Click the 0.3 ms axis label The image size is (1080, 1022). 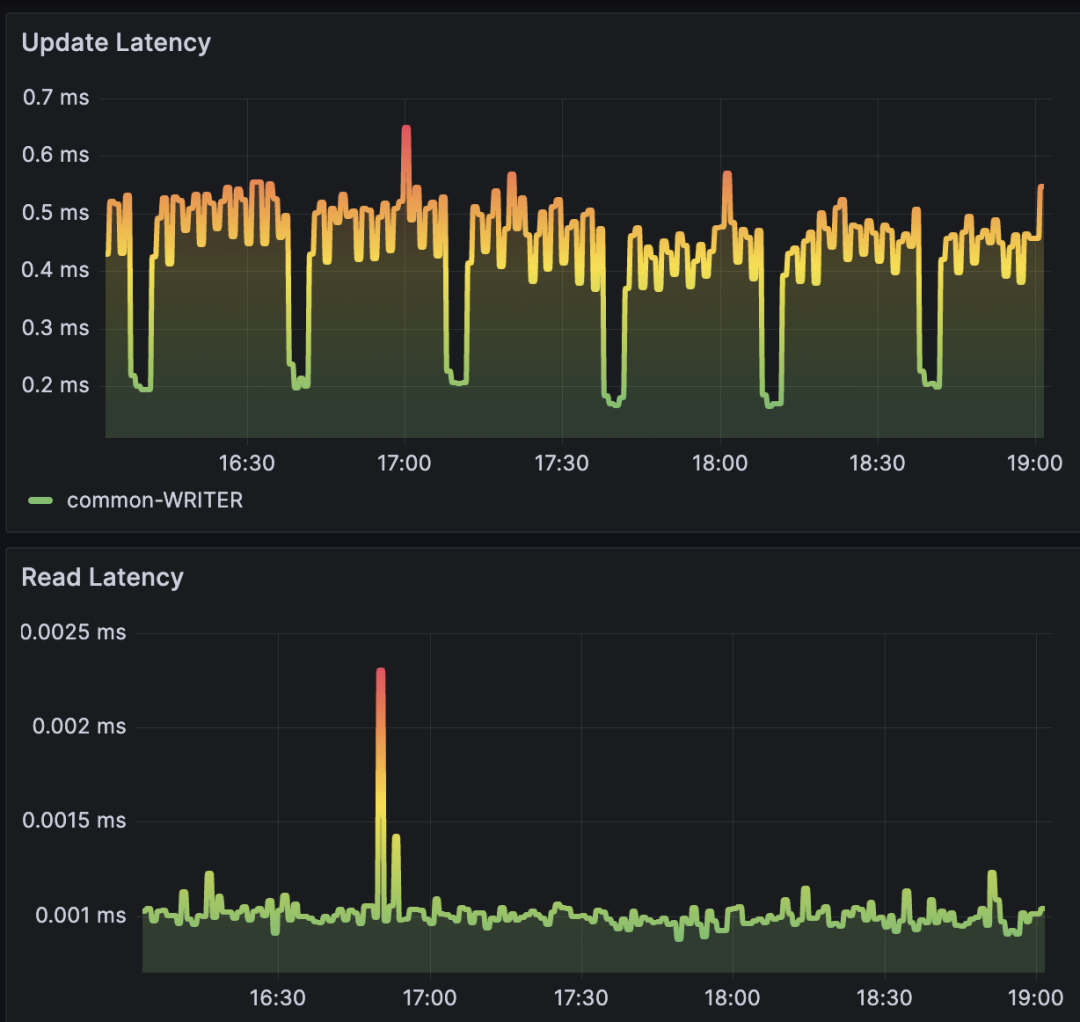[x=56, y=327]
